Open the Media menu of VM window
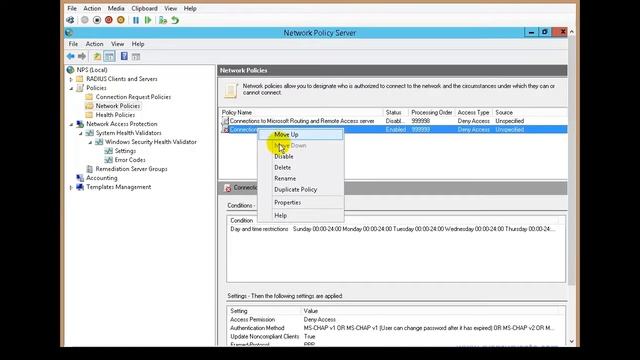The height and width of the screenshot is (360, 640). coord(116,8)
